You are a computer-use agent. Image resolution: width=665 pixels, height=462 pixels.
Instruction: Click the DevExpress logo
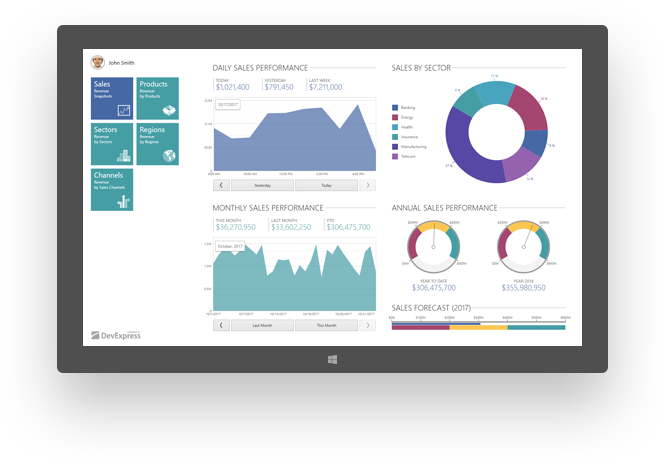pos(116,336)
